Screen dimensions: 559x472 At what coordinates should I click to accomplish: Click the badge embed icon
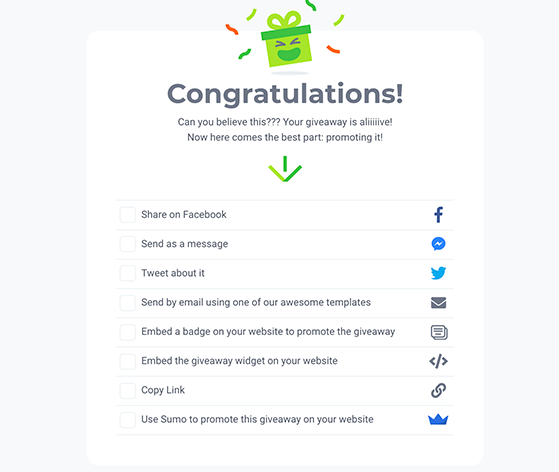(x=439, y=332)
